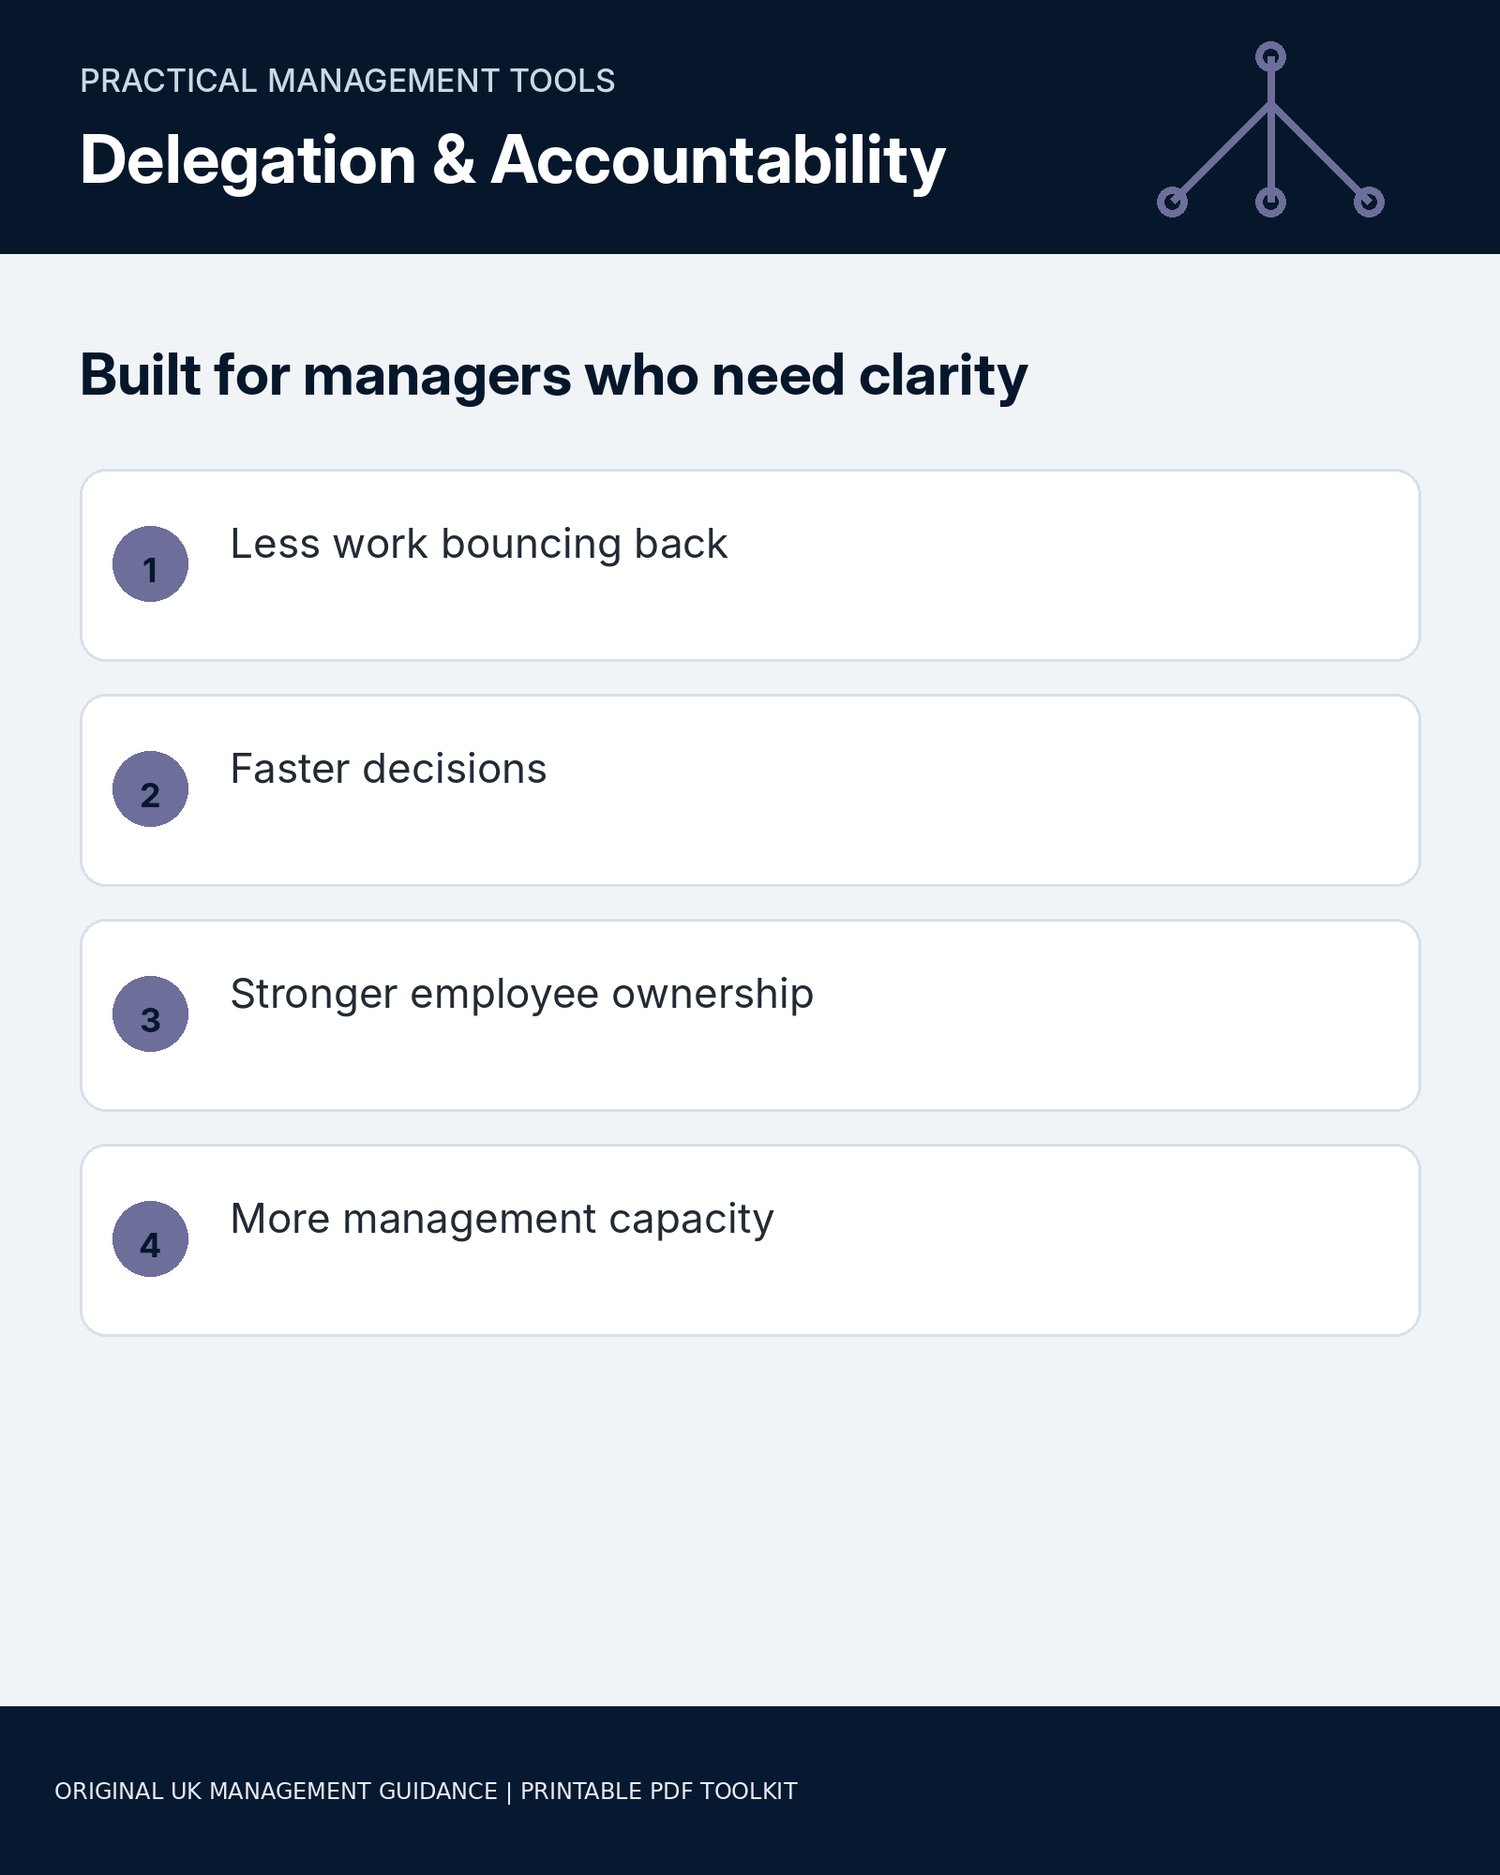Screen dimensions: 1500x1875
Task: Click 'Built for managers who need clarity' heading
Action: (553, 376)
